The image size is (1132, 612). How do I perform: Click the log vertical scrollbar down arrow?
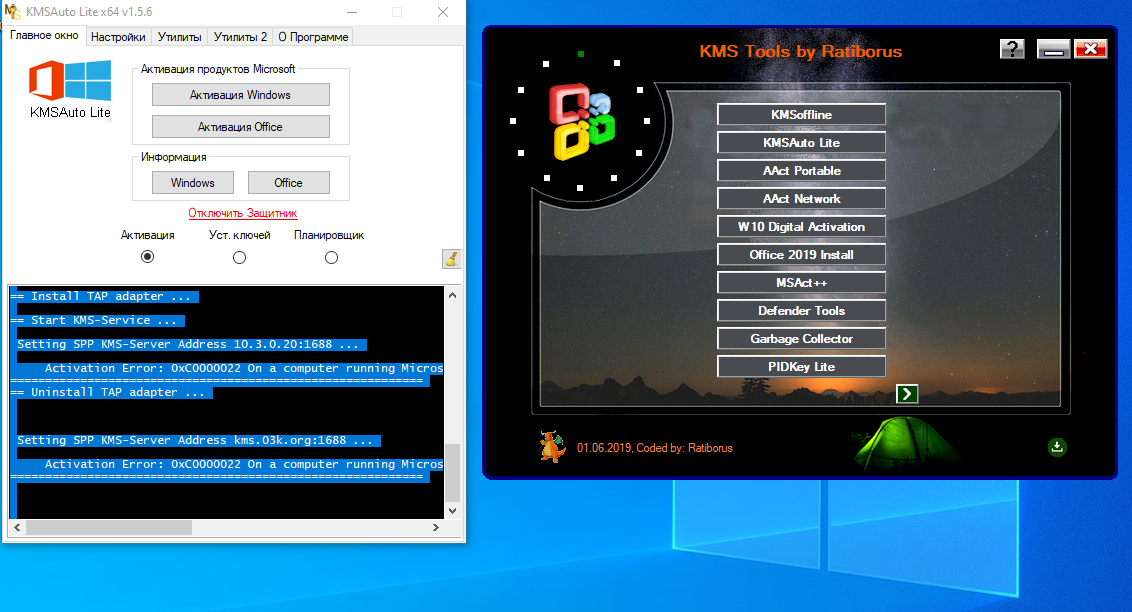(453, 510)
